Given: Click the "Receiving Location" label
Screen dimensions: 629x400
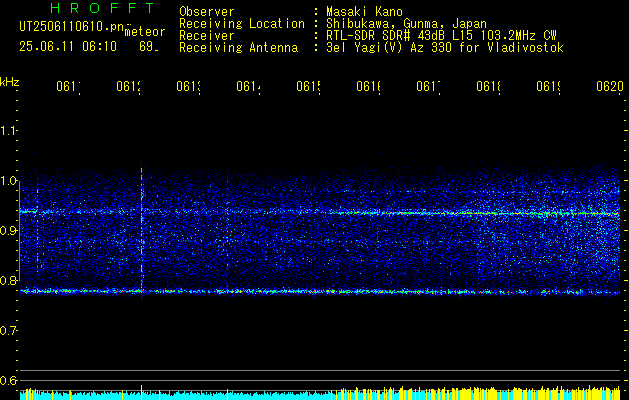Looking at the screenshot, I should tap(242, 24).
